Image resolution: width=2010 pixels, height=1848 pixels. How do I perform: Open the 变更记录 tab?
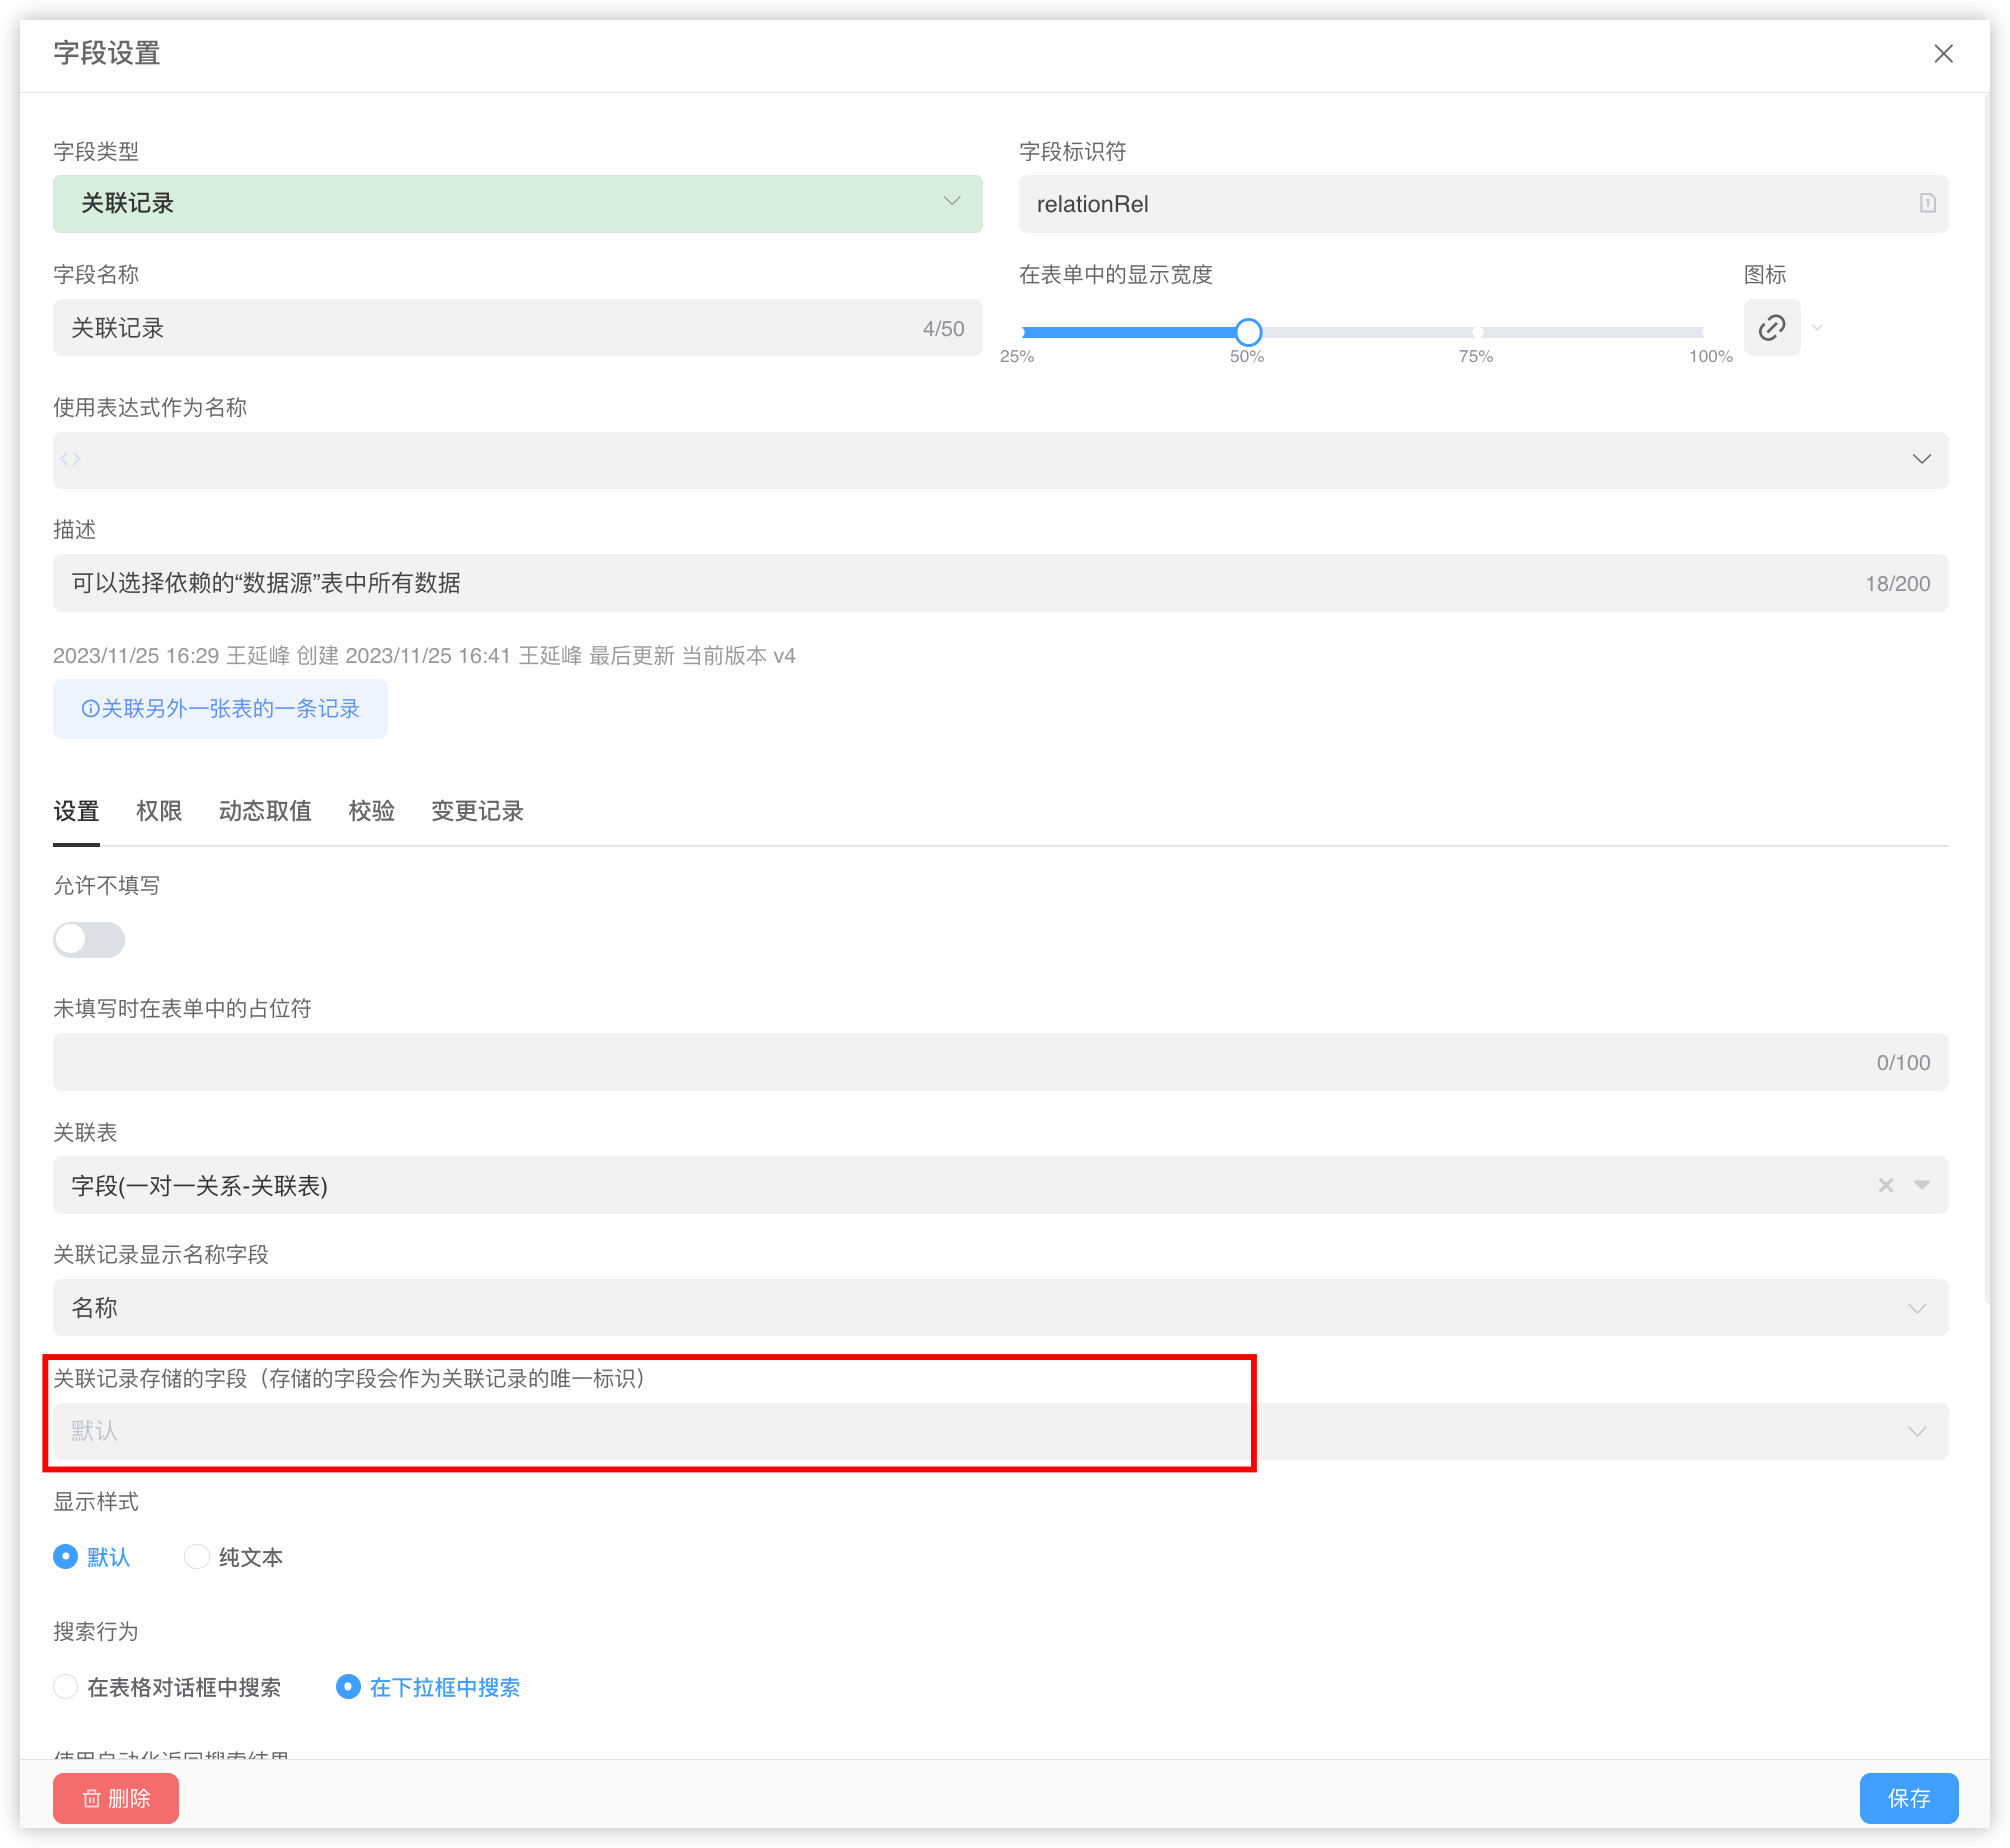tap(477, 811)
